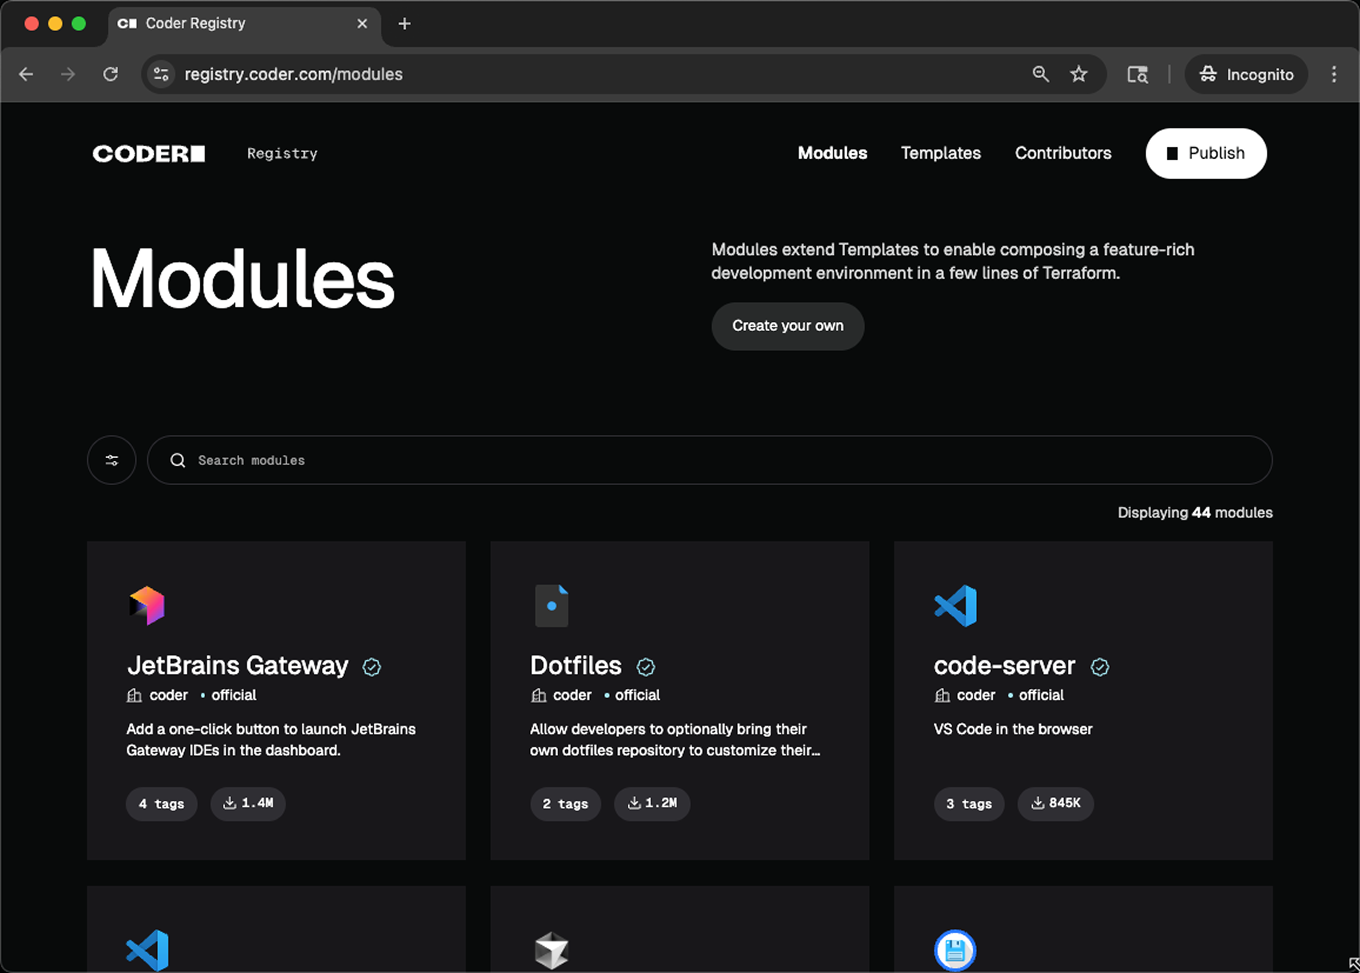
Task: Click the Create your own button
Action: coord(788,326)
